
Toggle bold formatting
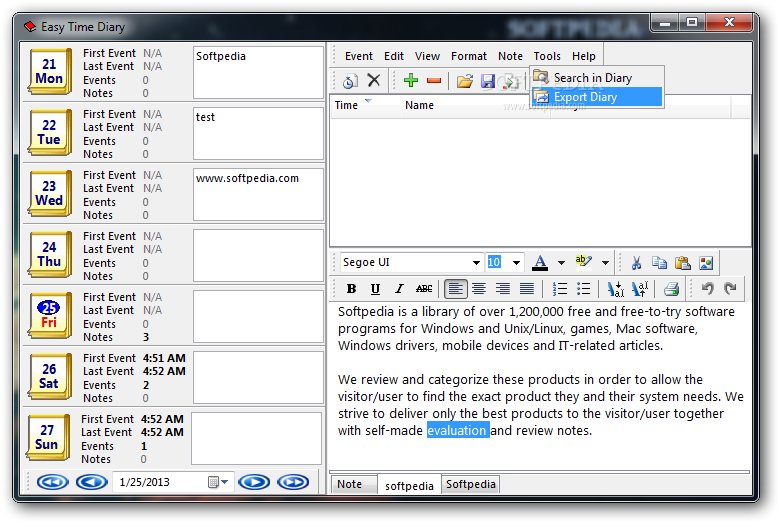351,289
